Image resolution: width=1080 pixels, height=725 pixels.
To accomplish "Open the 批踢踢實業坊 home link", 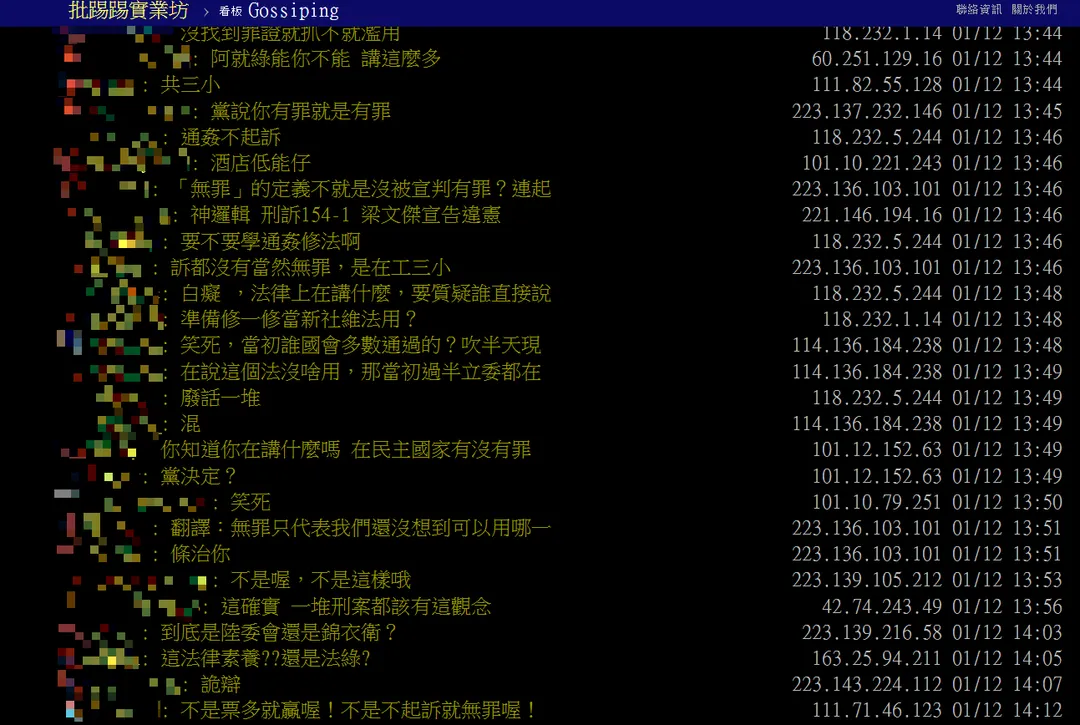I will pyautogui.click(x=129, y=10).
